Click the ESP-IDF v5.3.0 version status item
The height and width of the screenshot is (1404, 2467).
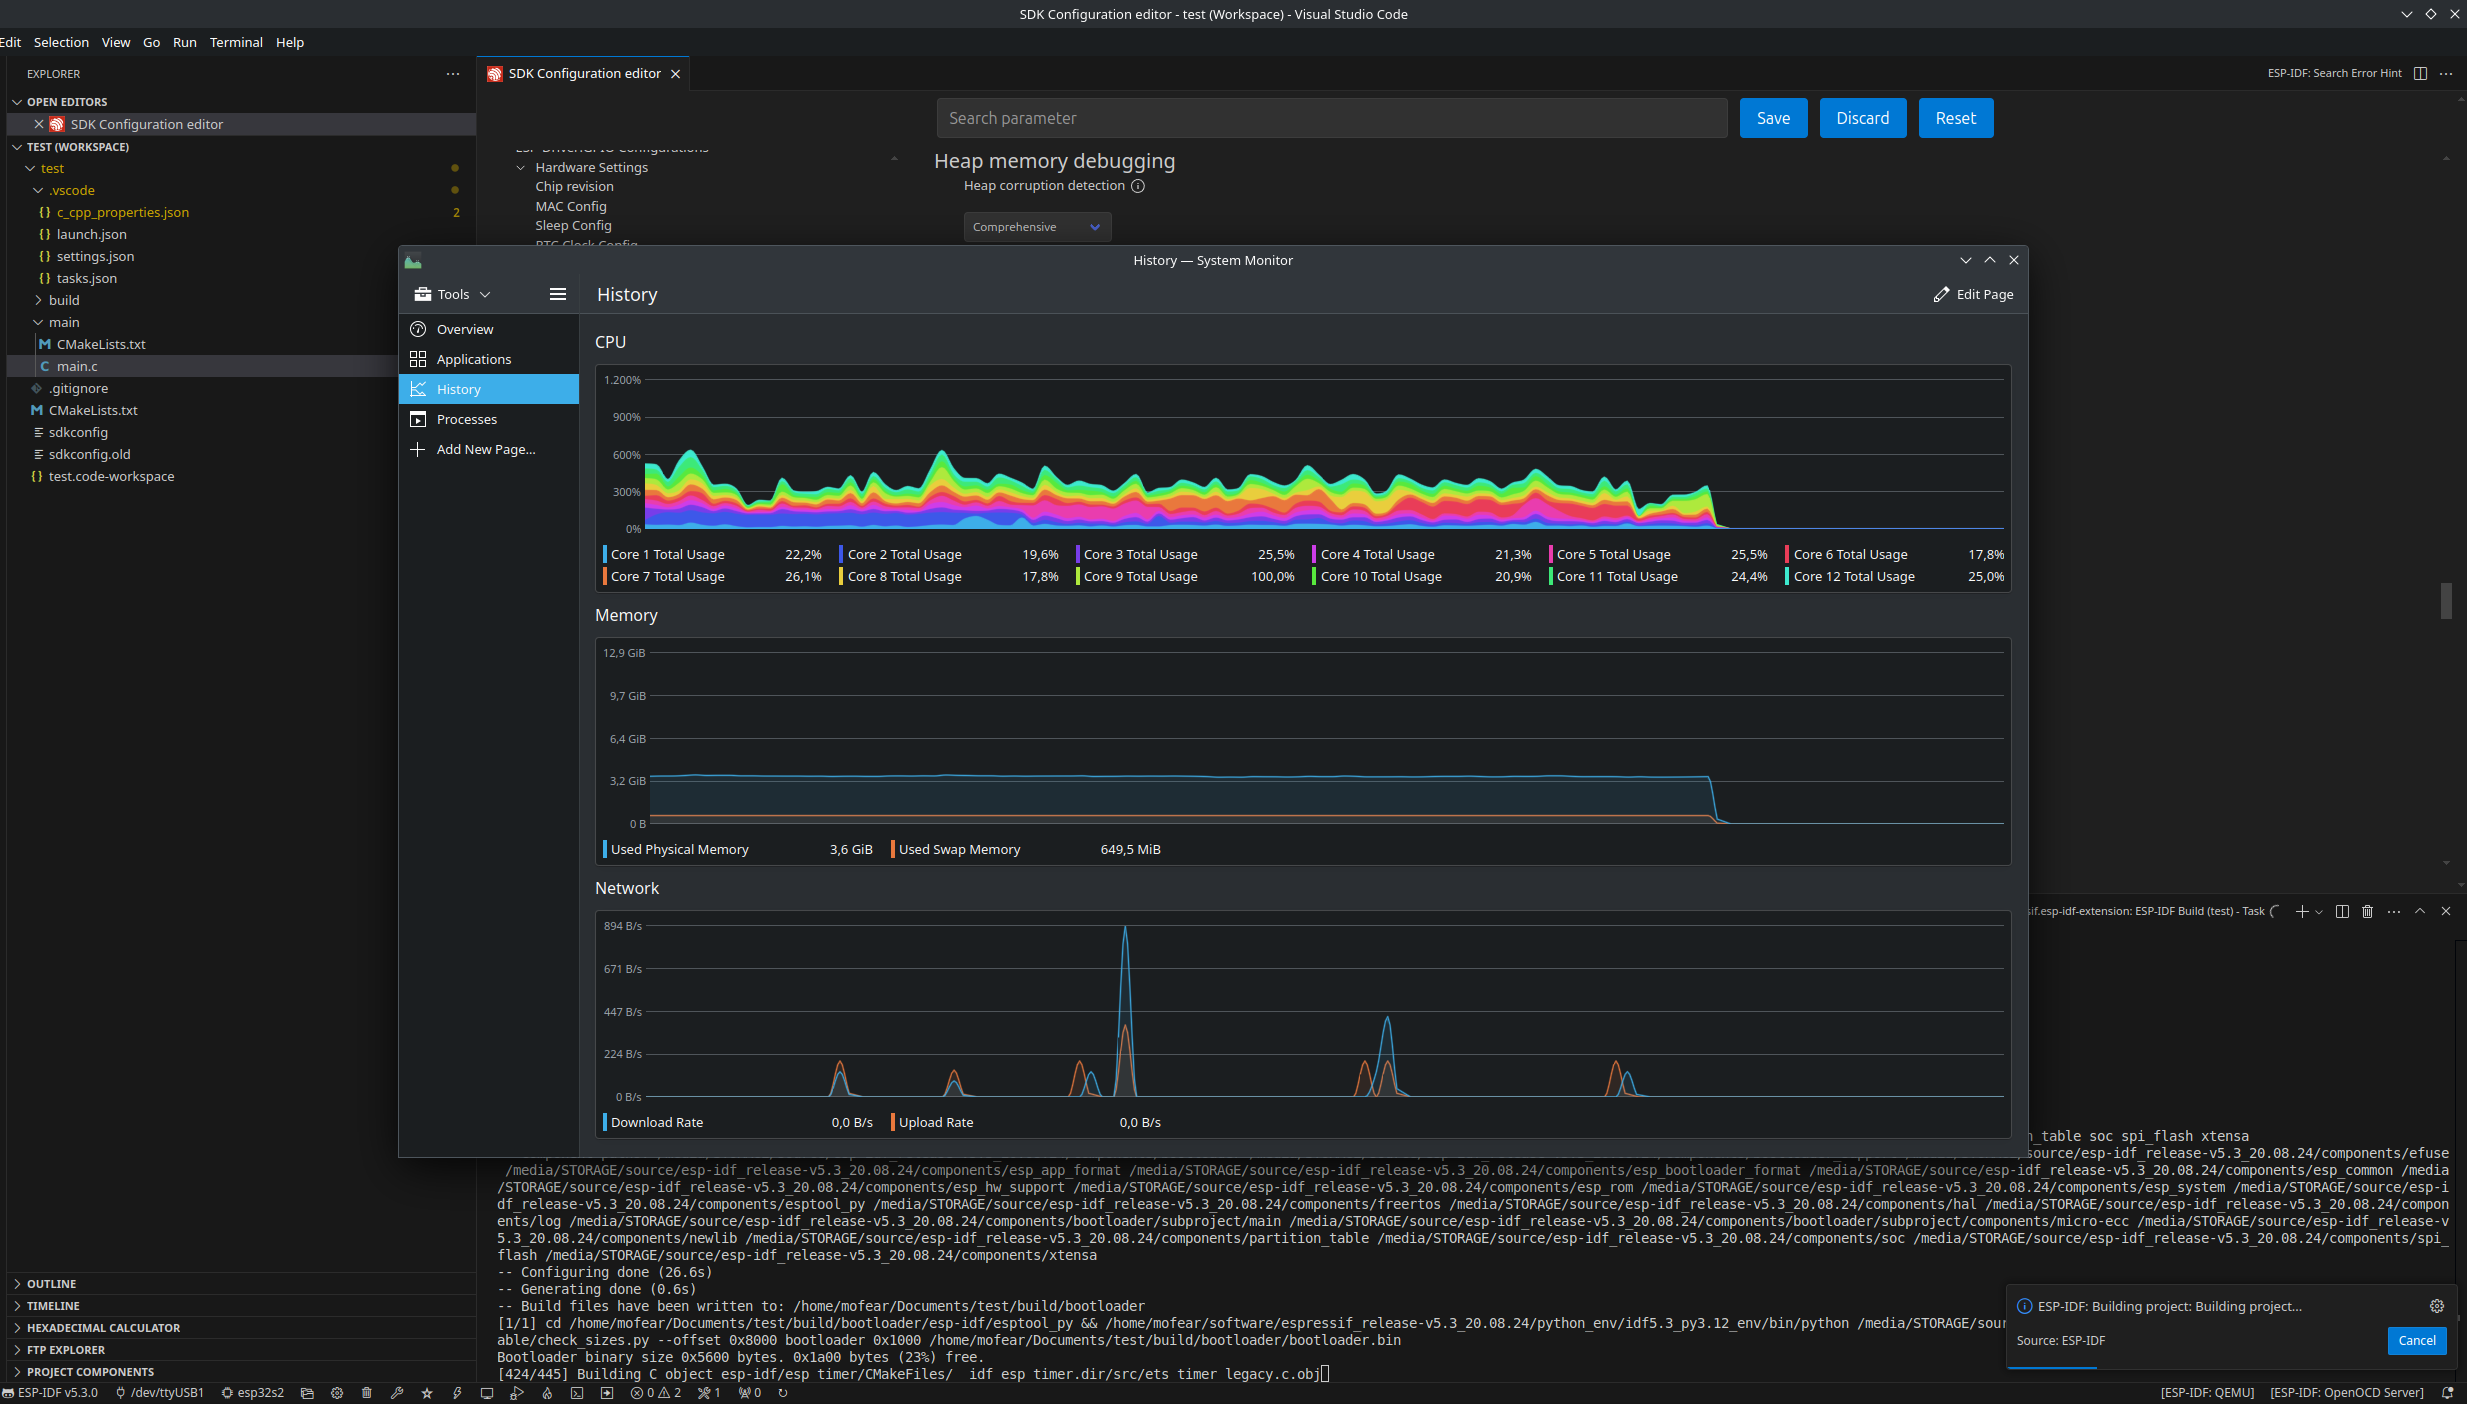click(50, 1392)
